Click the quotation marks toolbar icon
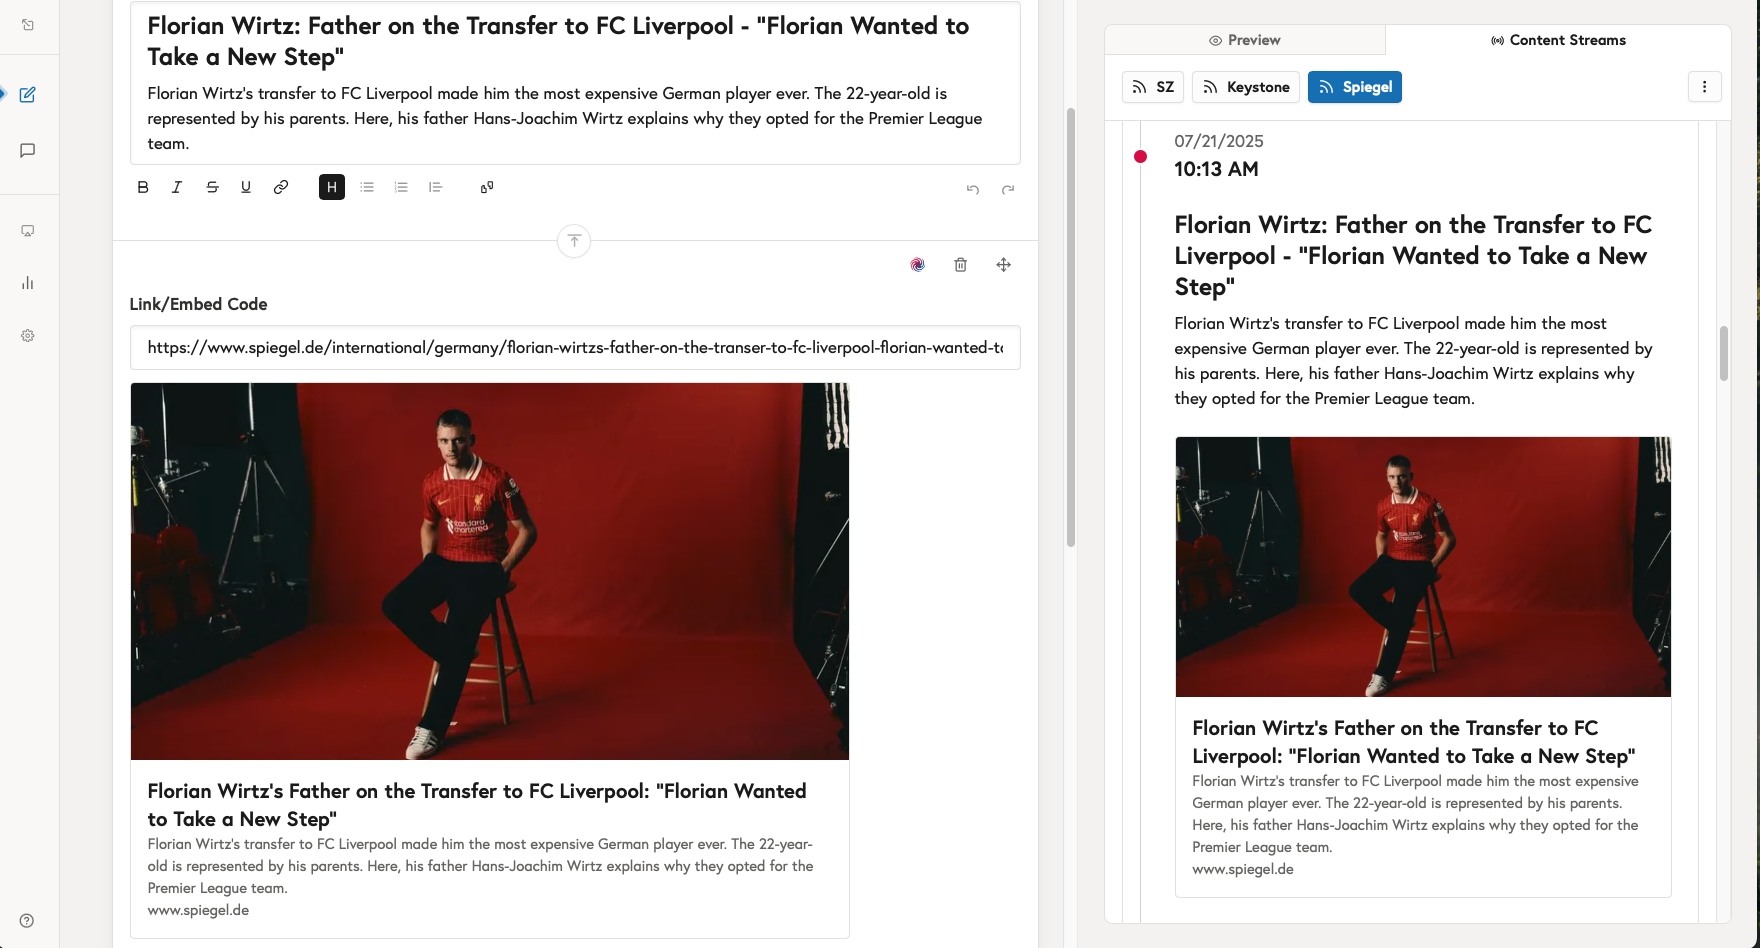The image size is (1760, 948). (487, 187)
